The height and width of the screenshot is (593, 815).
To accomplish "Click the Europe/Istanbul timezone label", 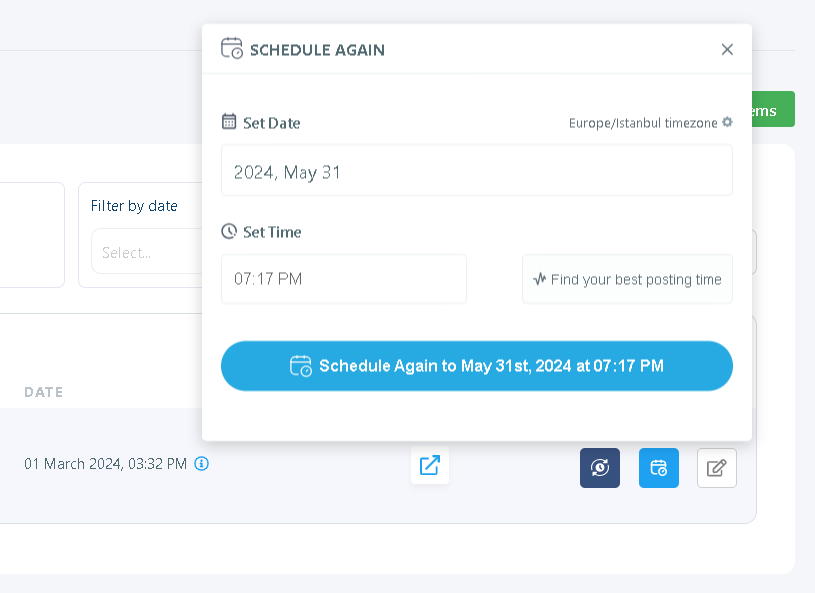I will click(643, 122).
